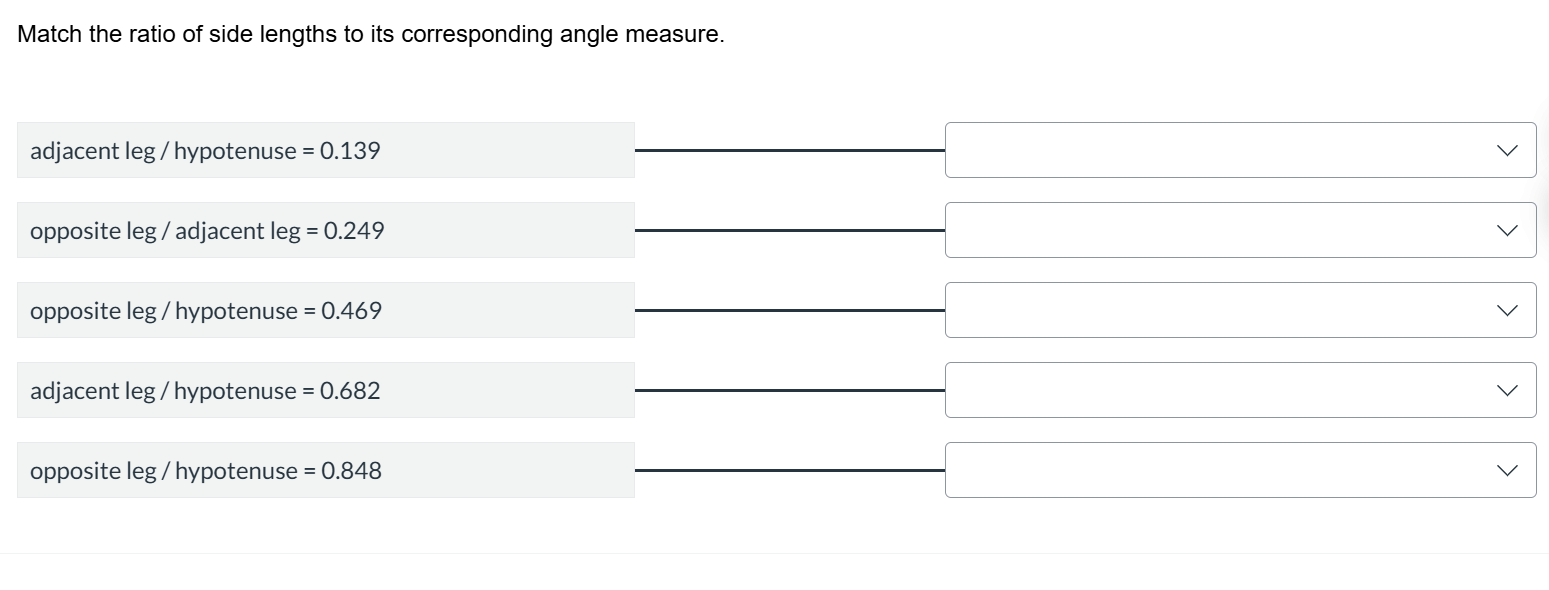
Task: Open dropdown for adjacent leg / hypotenuse = 0.139
Action: point(1240,150)
